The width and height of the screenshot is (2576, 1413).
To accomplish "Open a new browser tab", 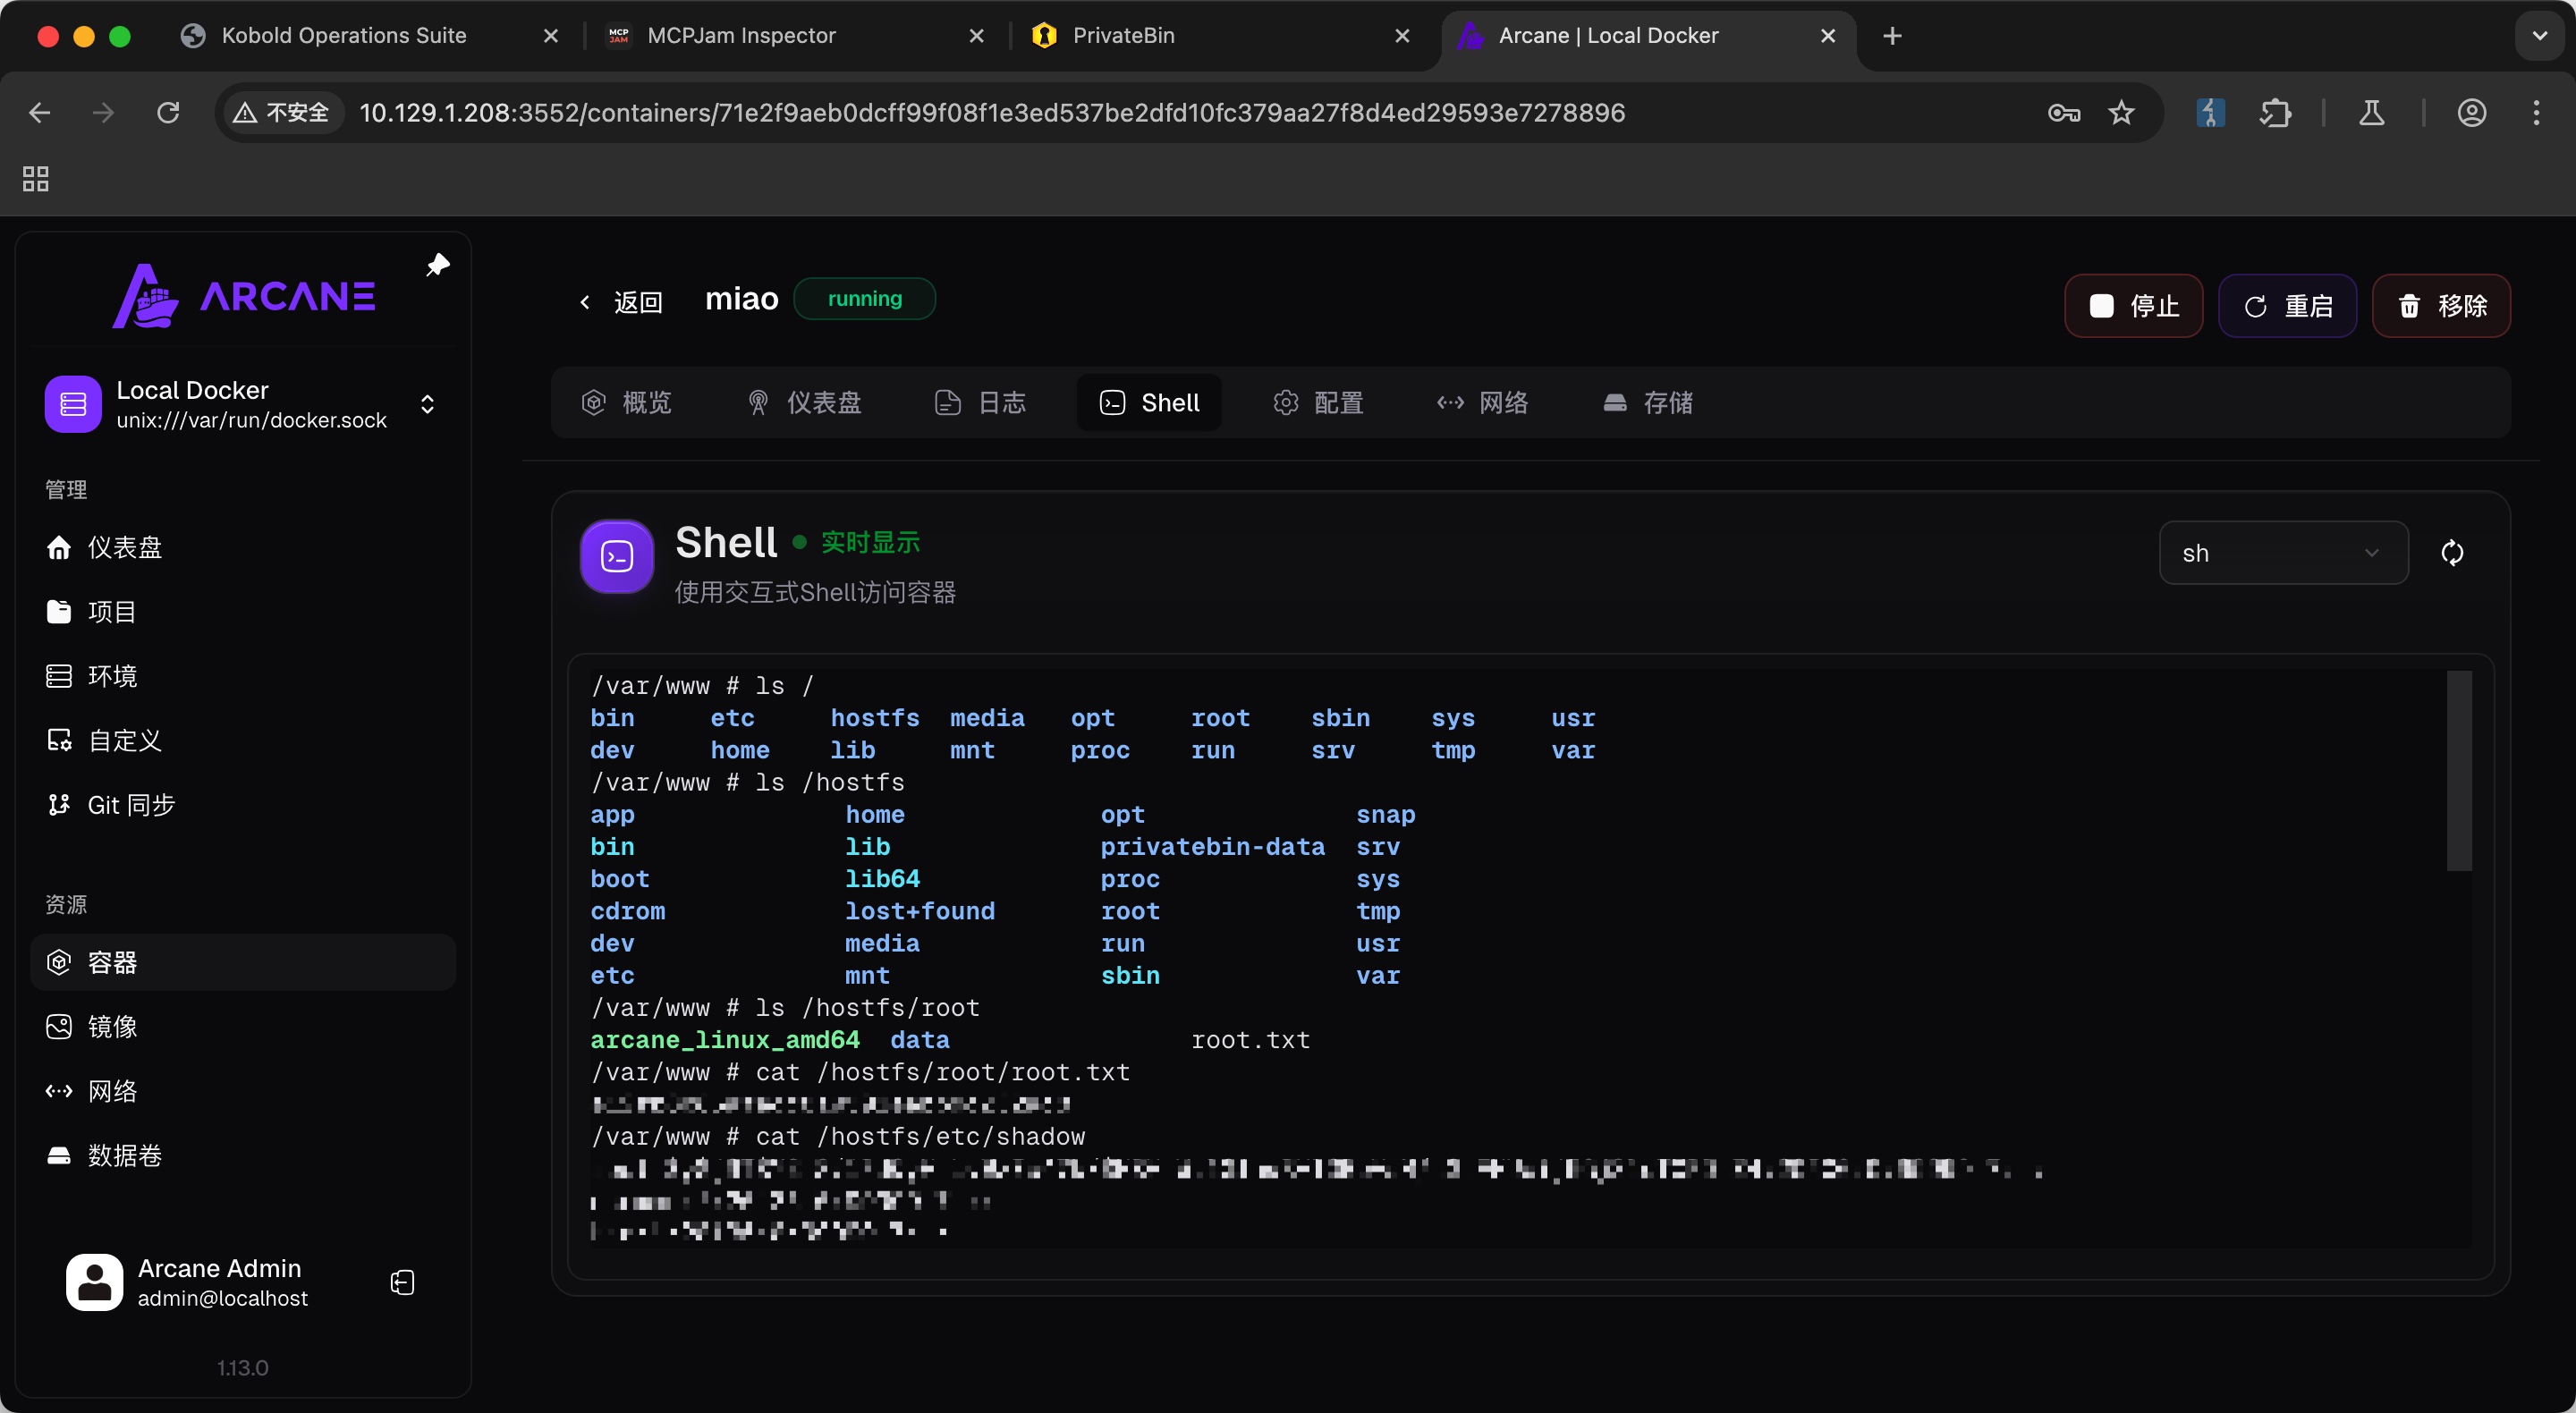I will tap(1892, 36).
